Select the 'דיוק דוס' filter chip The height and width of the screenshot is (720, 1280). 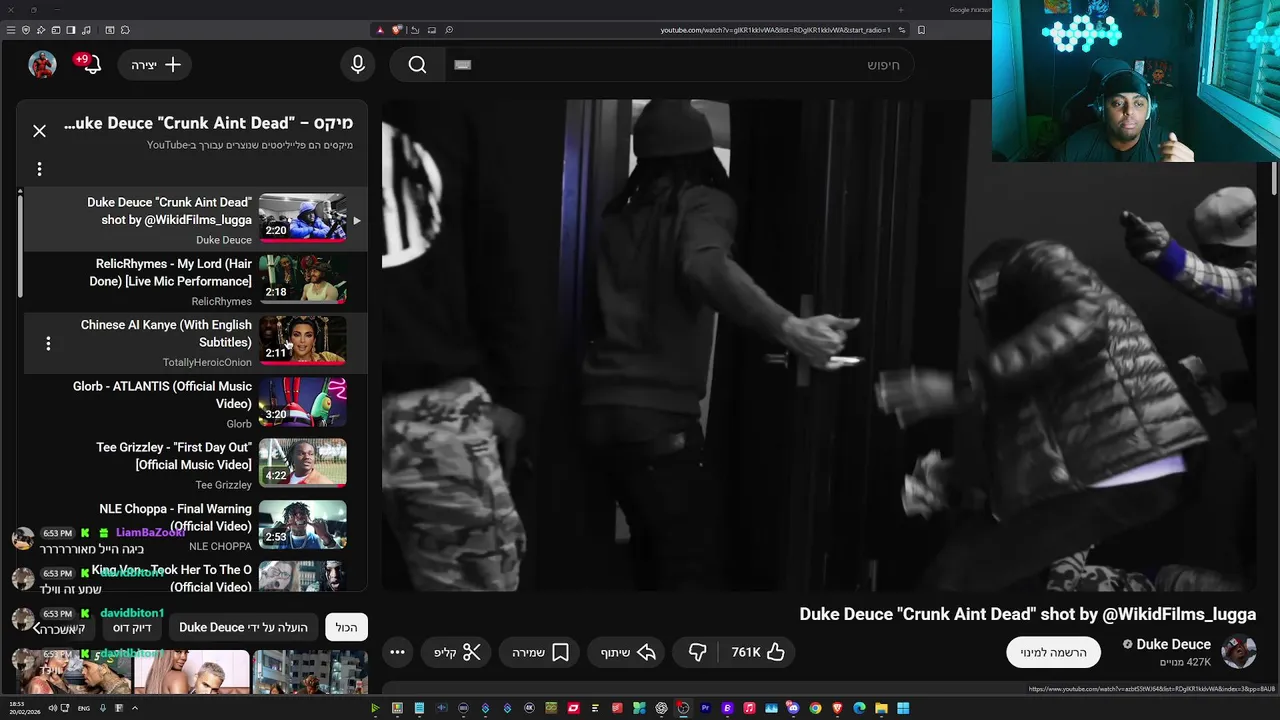132,627
